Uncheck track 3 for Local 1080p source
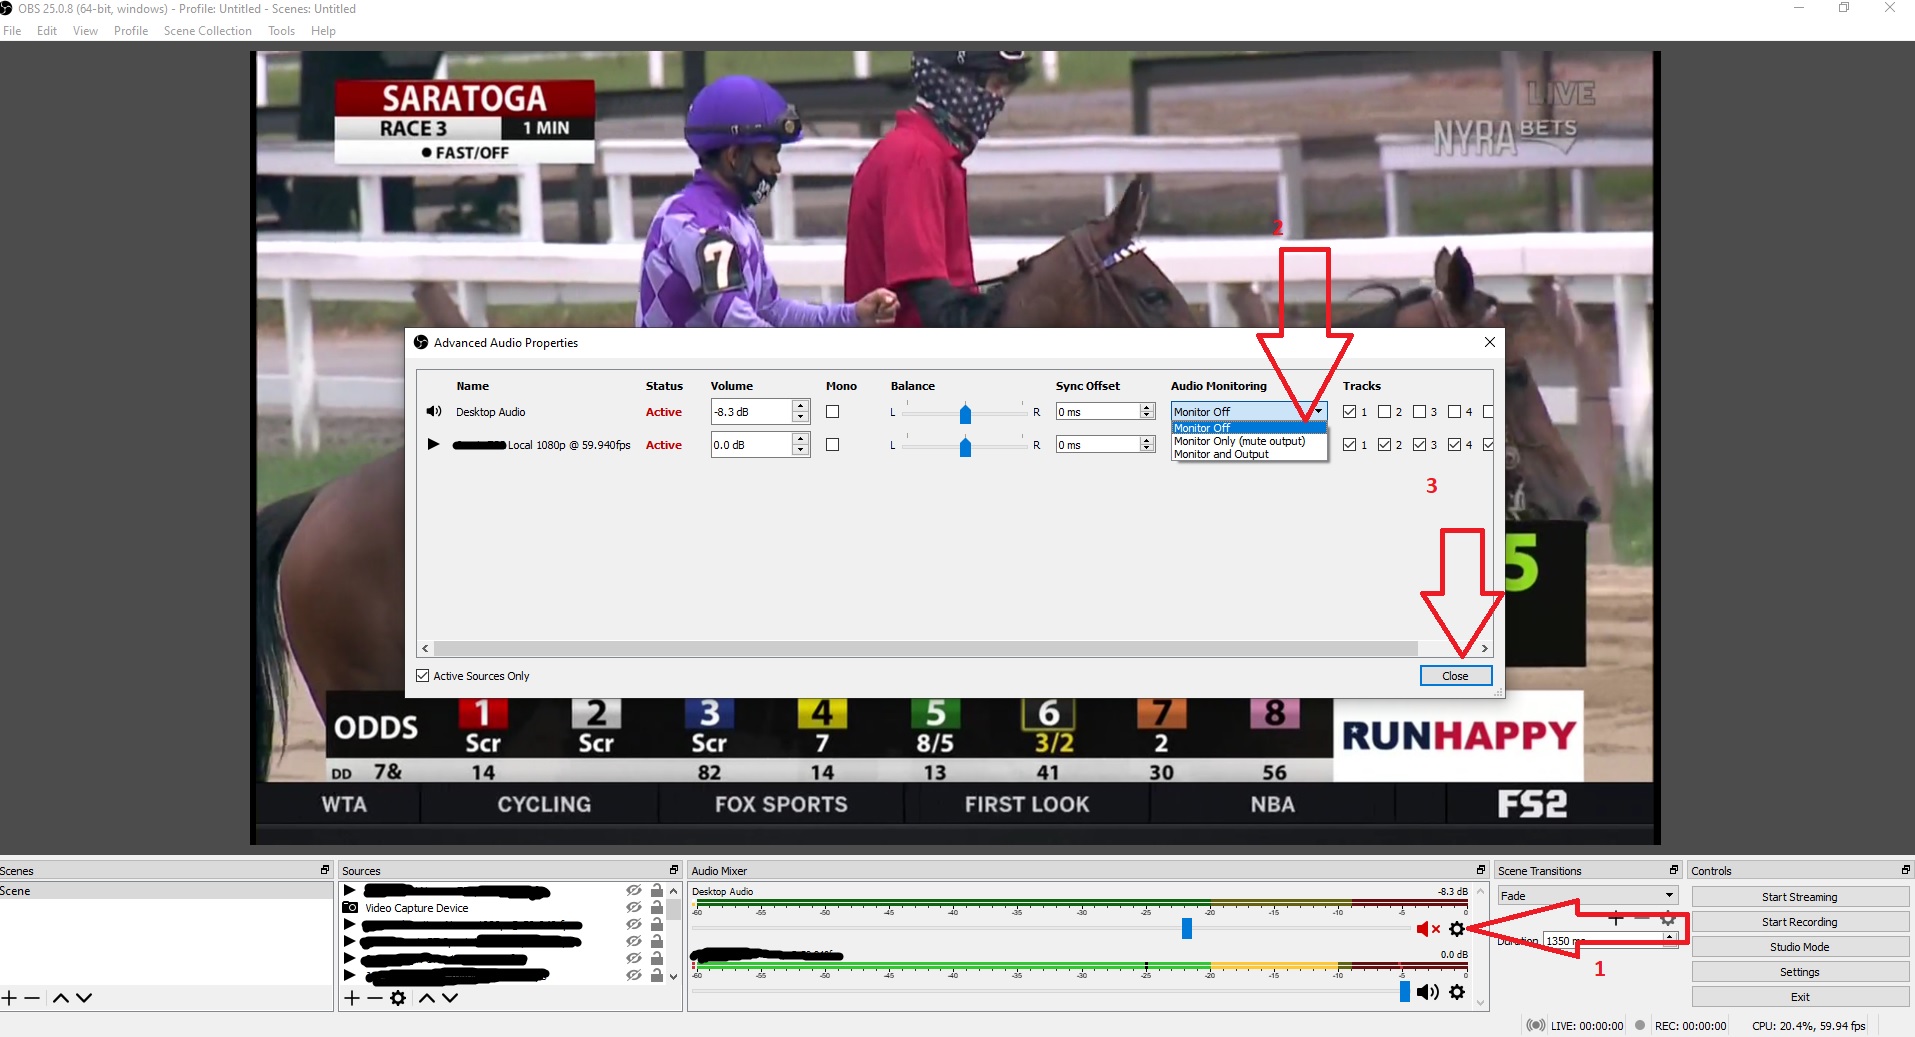 [1419, 445]
